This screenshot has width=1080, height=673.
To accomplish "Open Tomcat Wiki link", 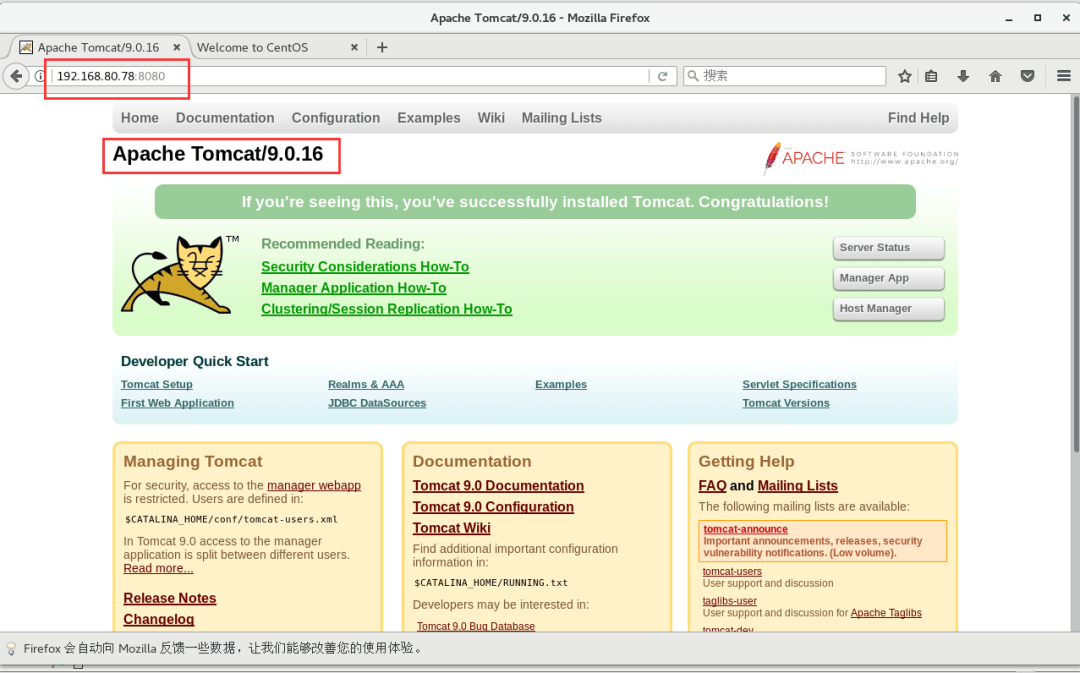I will click(451, 528).
